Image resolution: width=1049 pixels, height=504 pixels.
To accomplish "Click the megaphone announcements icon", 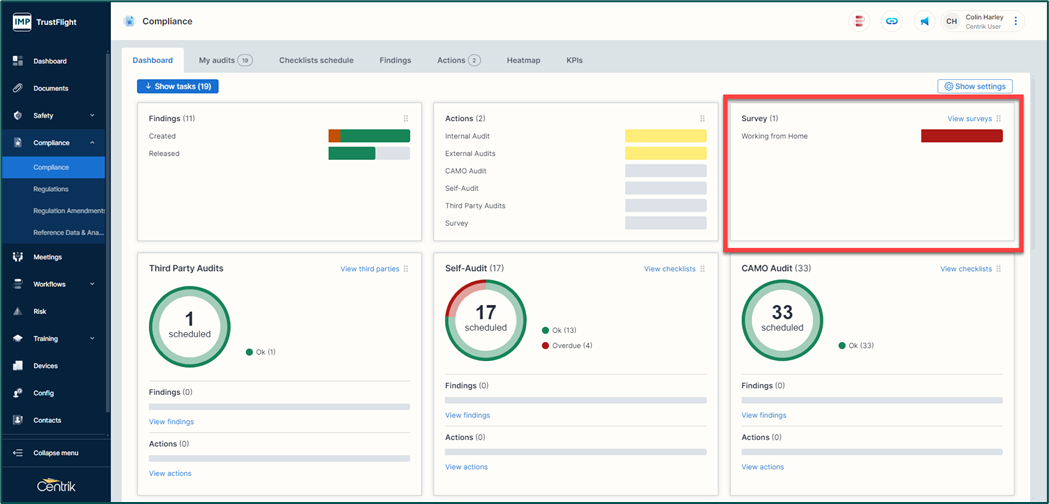I will click(x=924, y=21).
